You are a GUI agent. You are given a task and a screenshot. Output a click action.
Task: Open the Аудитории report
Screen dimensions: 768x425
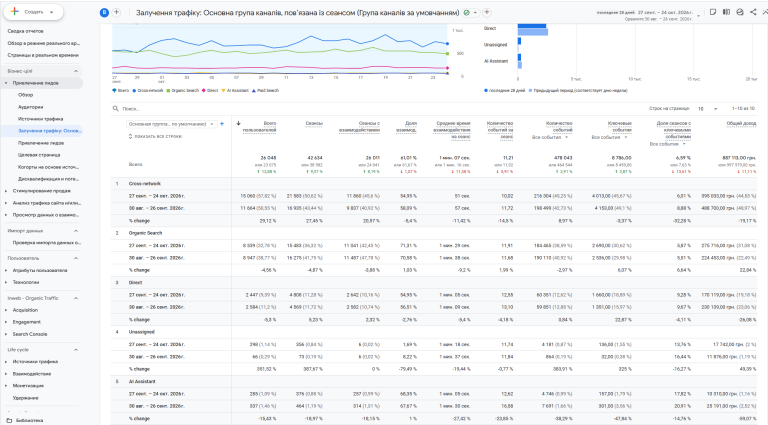[x=30, y=107]
